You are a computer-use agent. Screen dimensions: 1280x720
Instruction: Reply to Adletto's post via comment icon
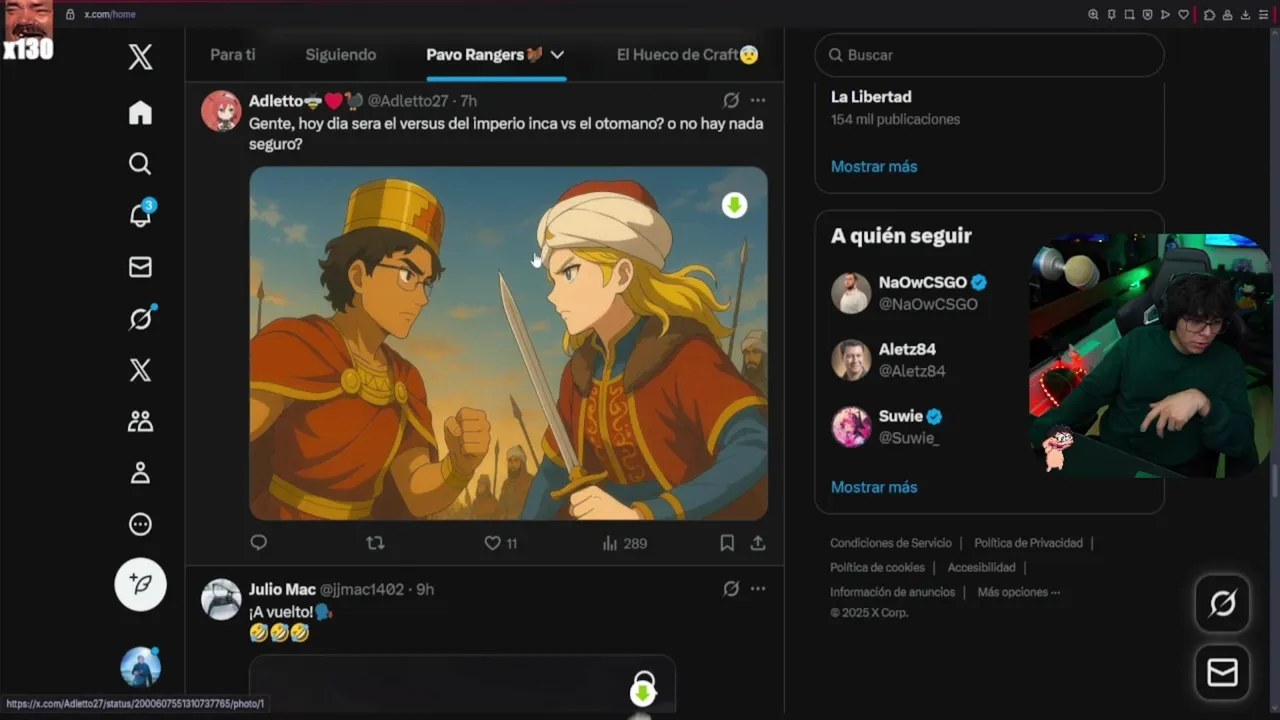(x=258, y=543)
